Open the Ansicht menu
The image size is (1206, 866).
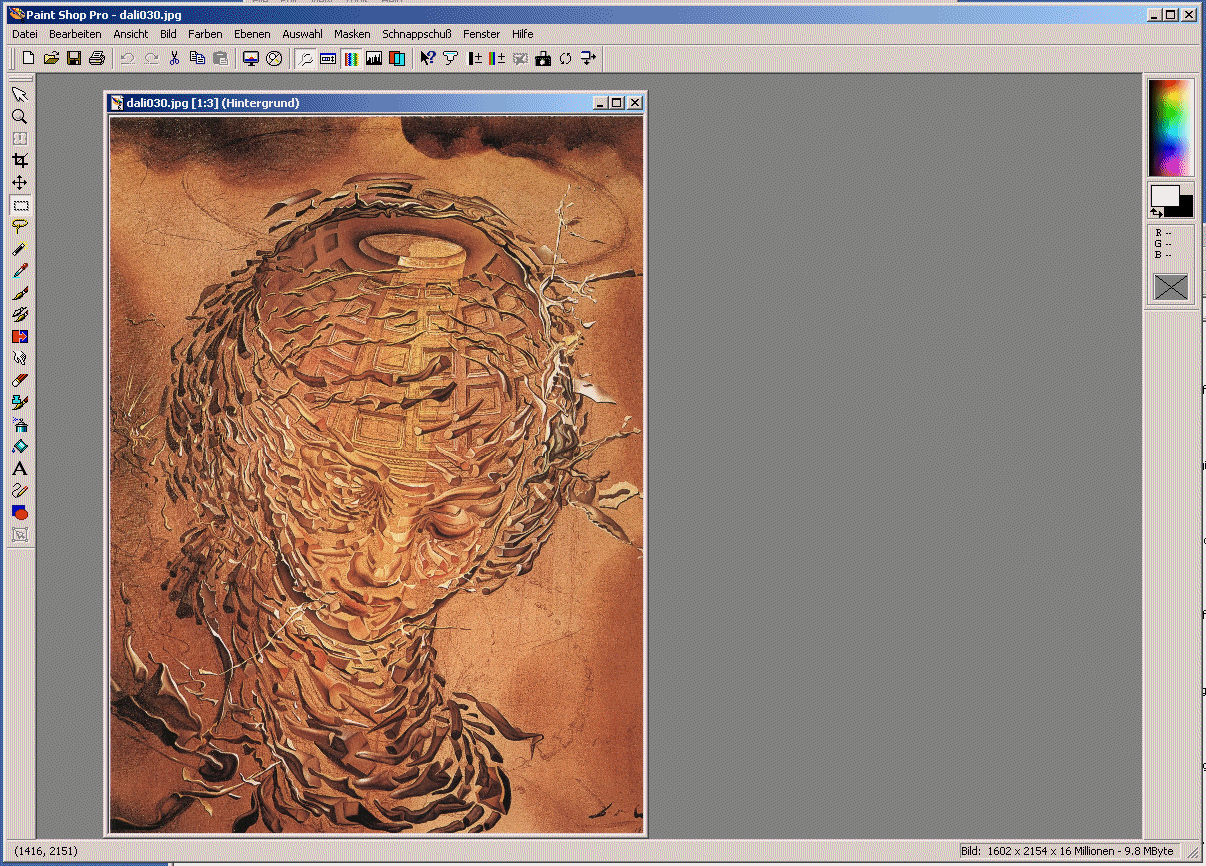[131, 34]
